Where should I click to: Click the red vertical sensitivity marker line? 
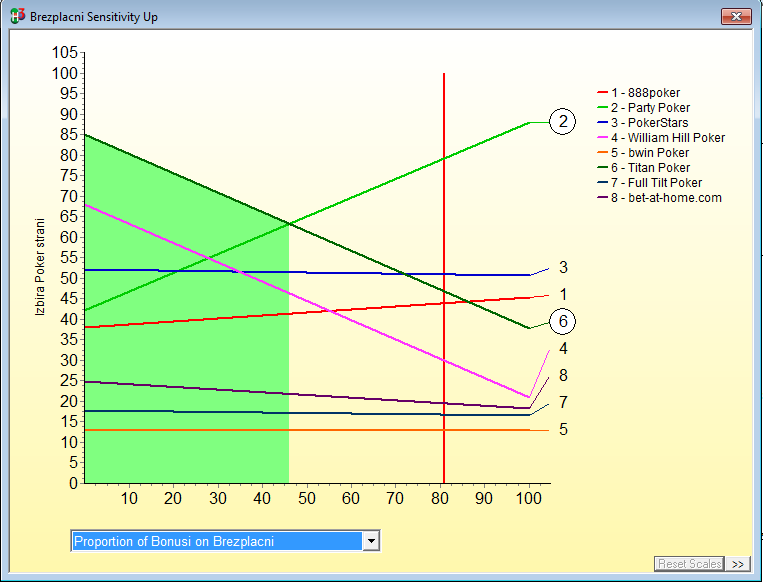tap(444, 250)
